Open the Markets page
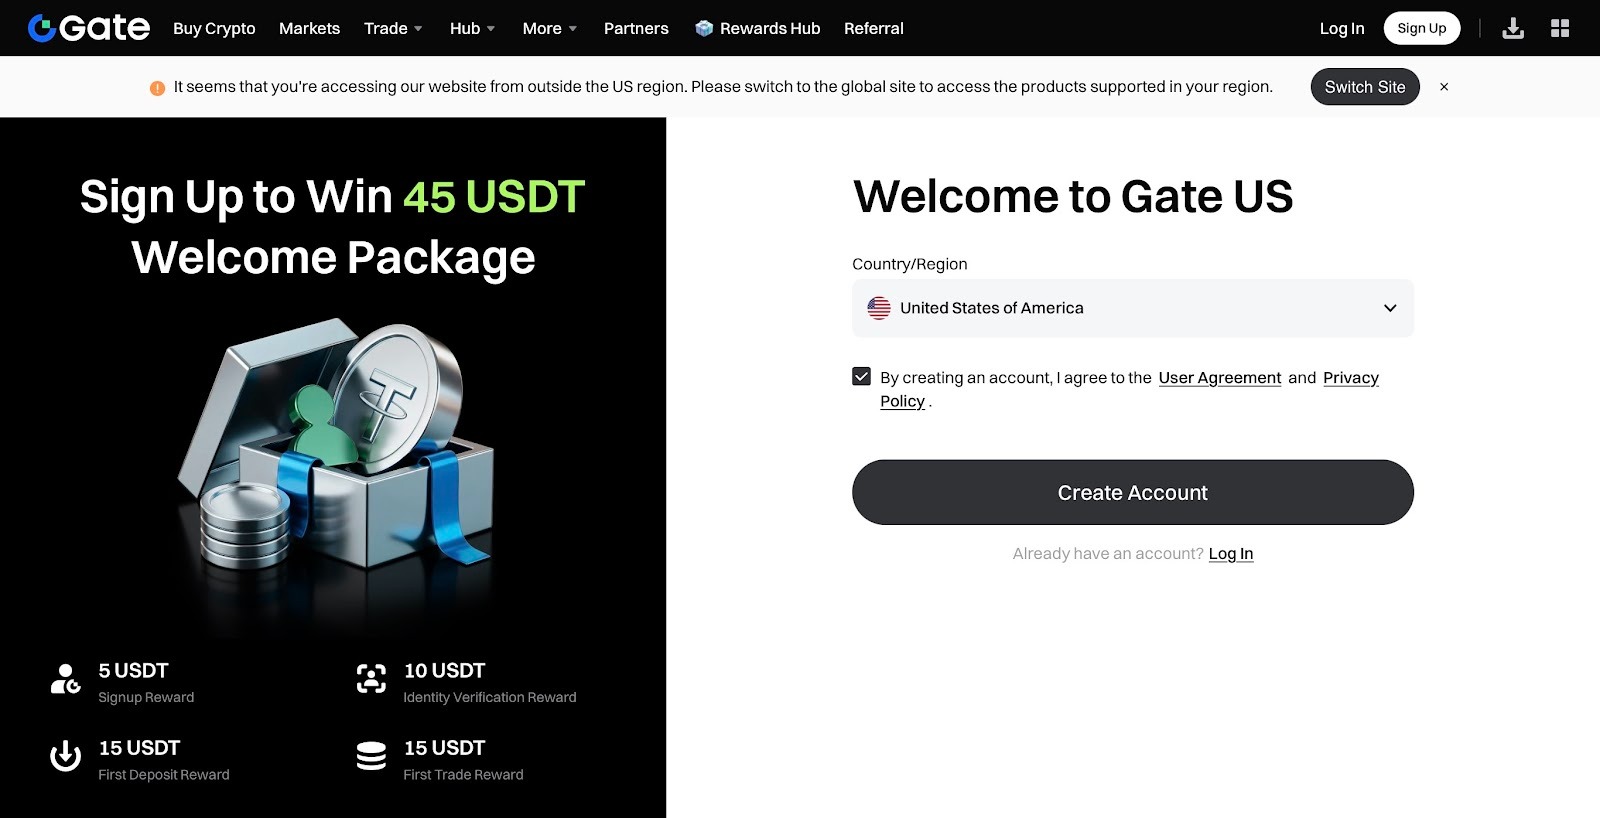1600x818 pixels. [309, 28]
